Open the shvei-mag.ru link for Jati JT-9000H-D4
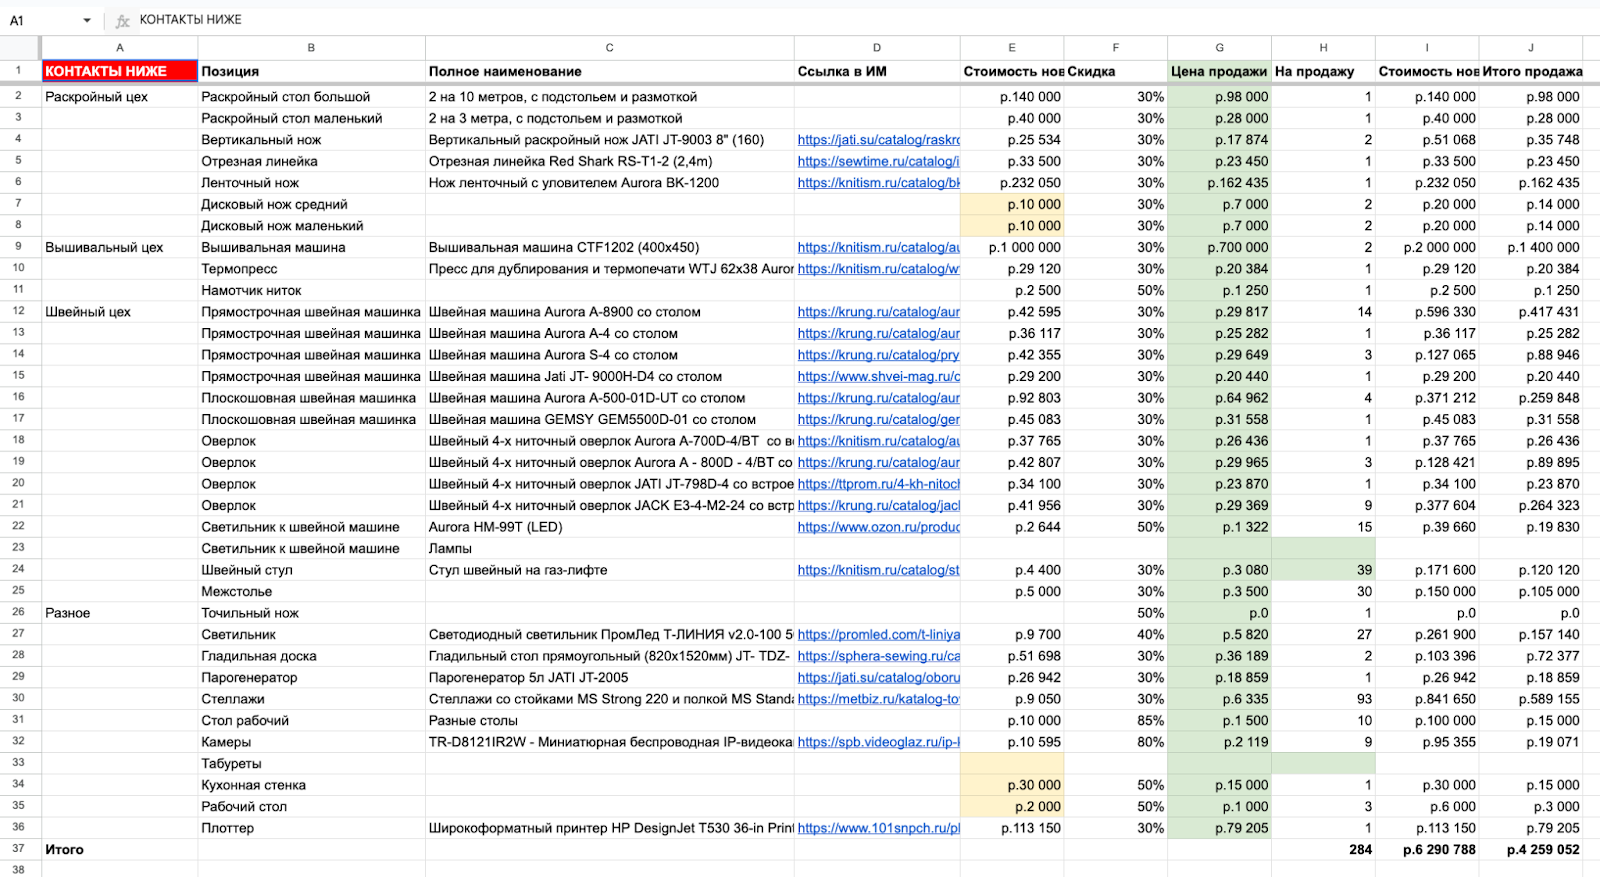 (x=878, y=376)
